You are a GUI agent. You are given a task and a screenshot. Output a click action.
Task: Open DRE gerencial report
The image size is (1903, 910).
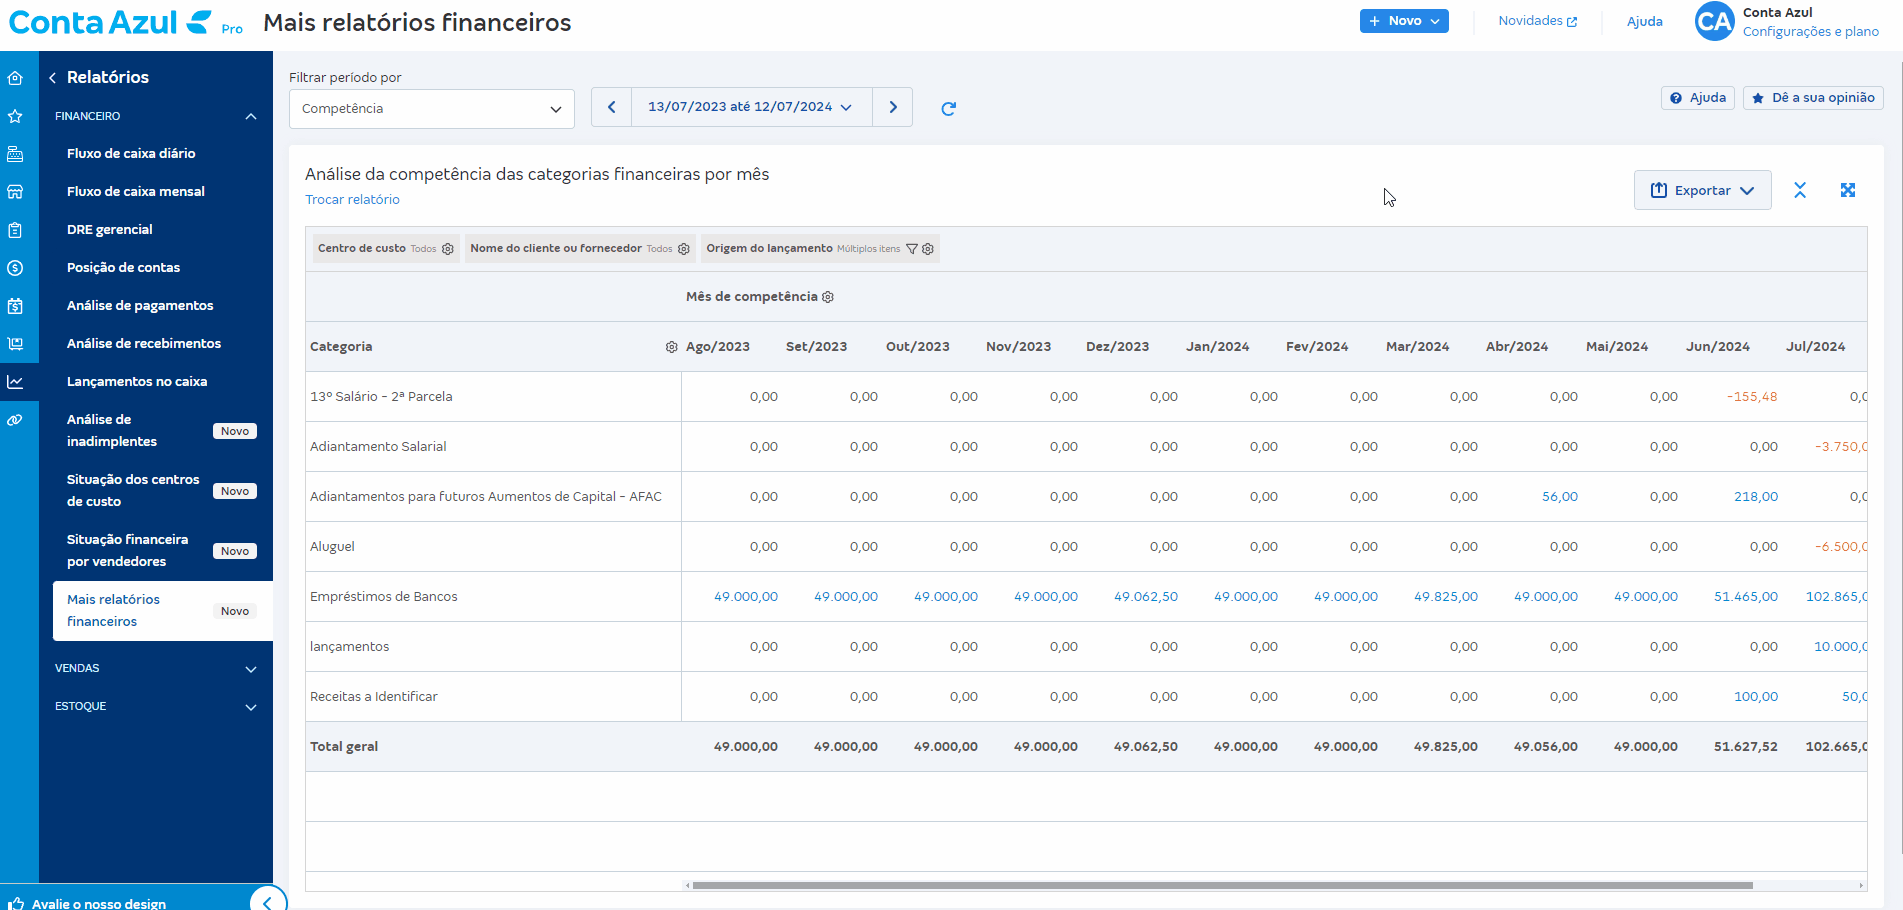point(110,229)
